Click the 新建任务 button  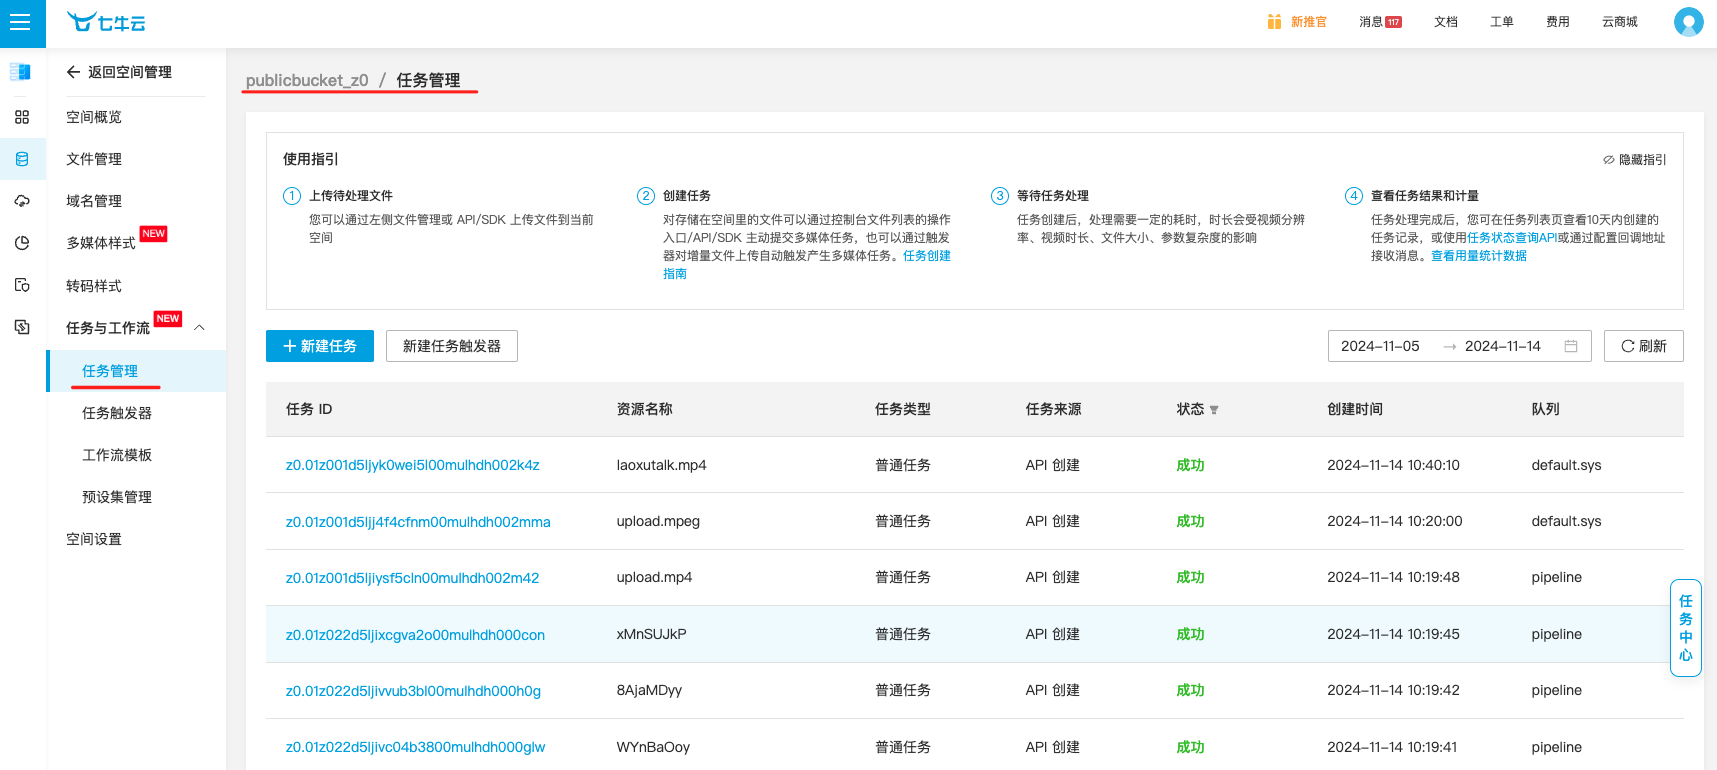click(x=320, y=346)
